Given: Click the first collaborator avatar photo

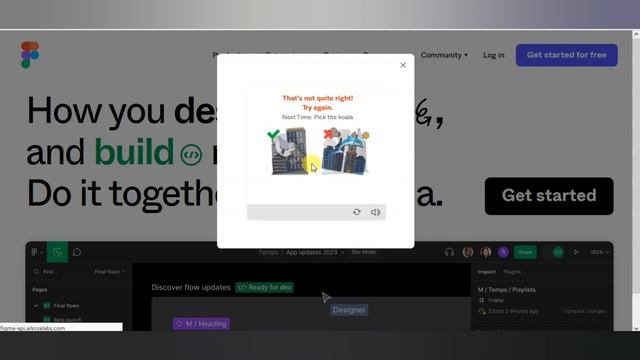Looking at the screenshot, I should [468, 252].
